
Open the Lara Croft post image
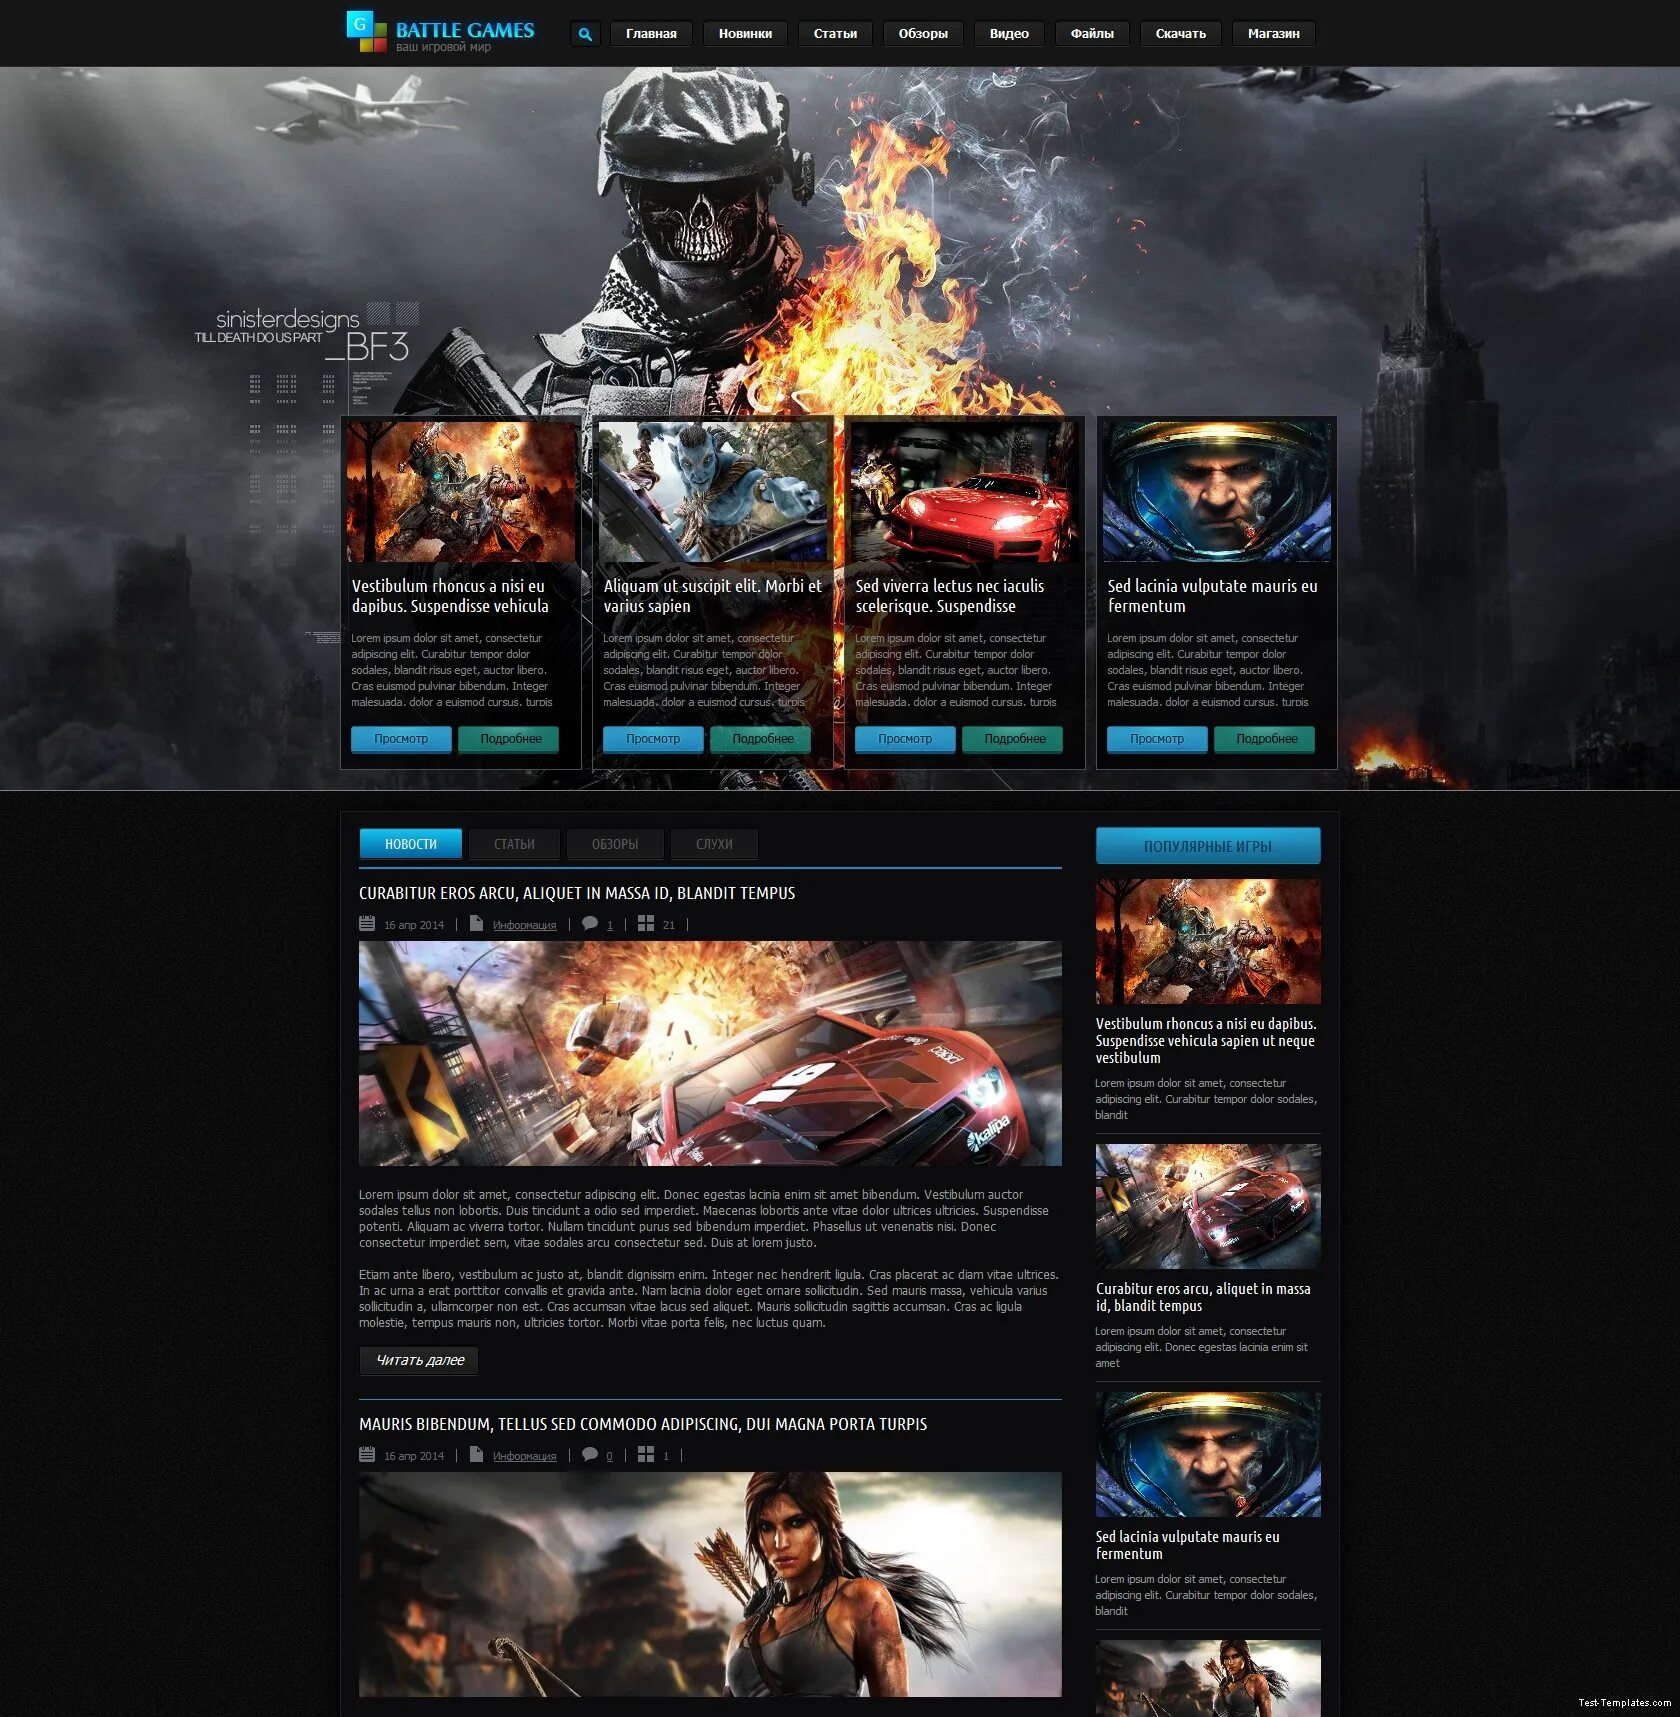click(x=710, y=1584)
